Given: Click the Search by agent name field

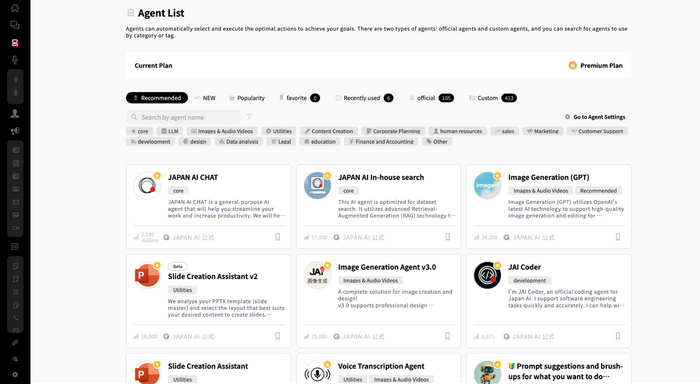Looking at the screenshot, I should (x=183, y=117).
